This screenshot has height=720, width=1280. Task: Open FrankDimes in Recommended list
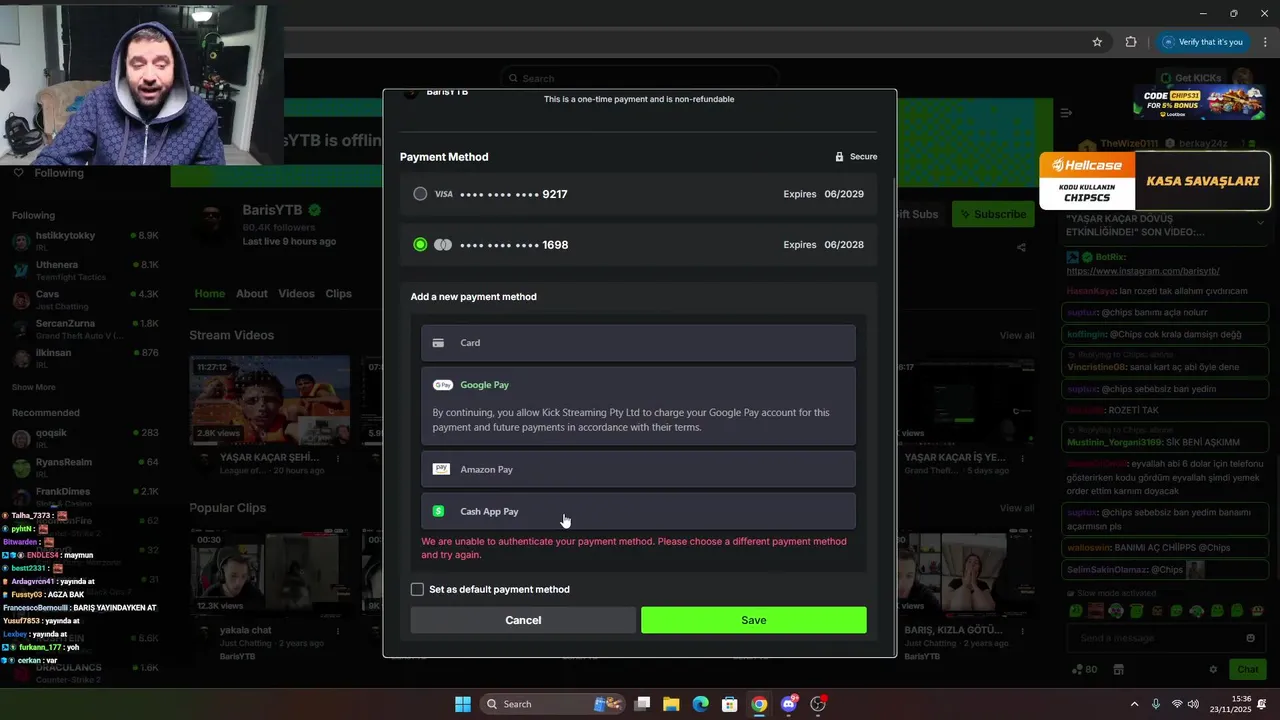85,496
